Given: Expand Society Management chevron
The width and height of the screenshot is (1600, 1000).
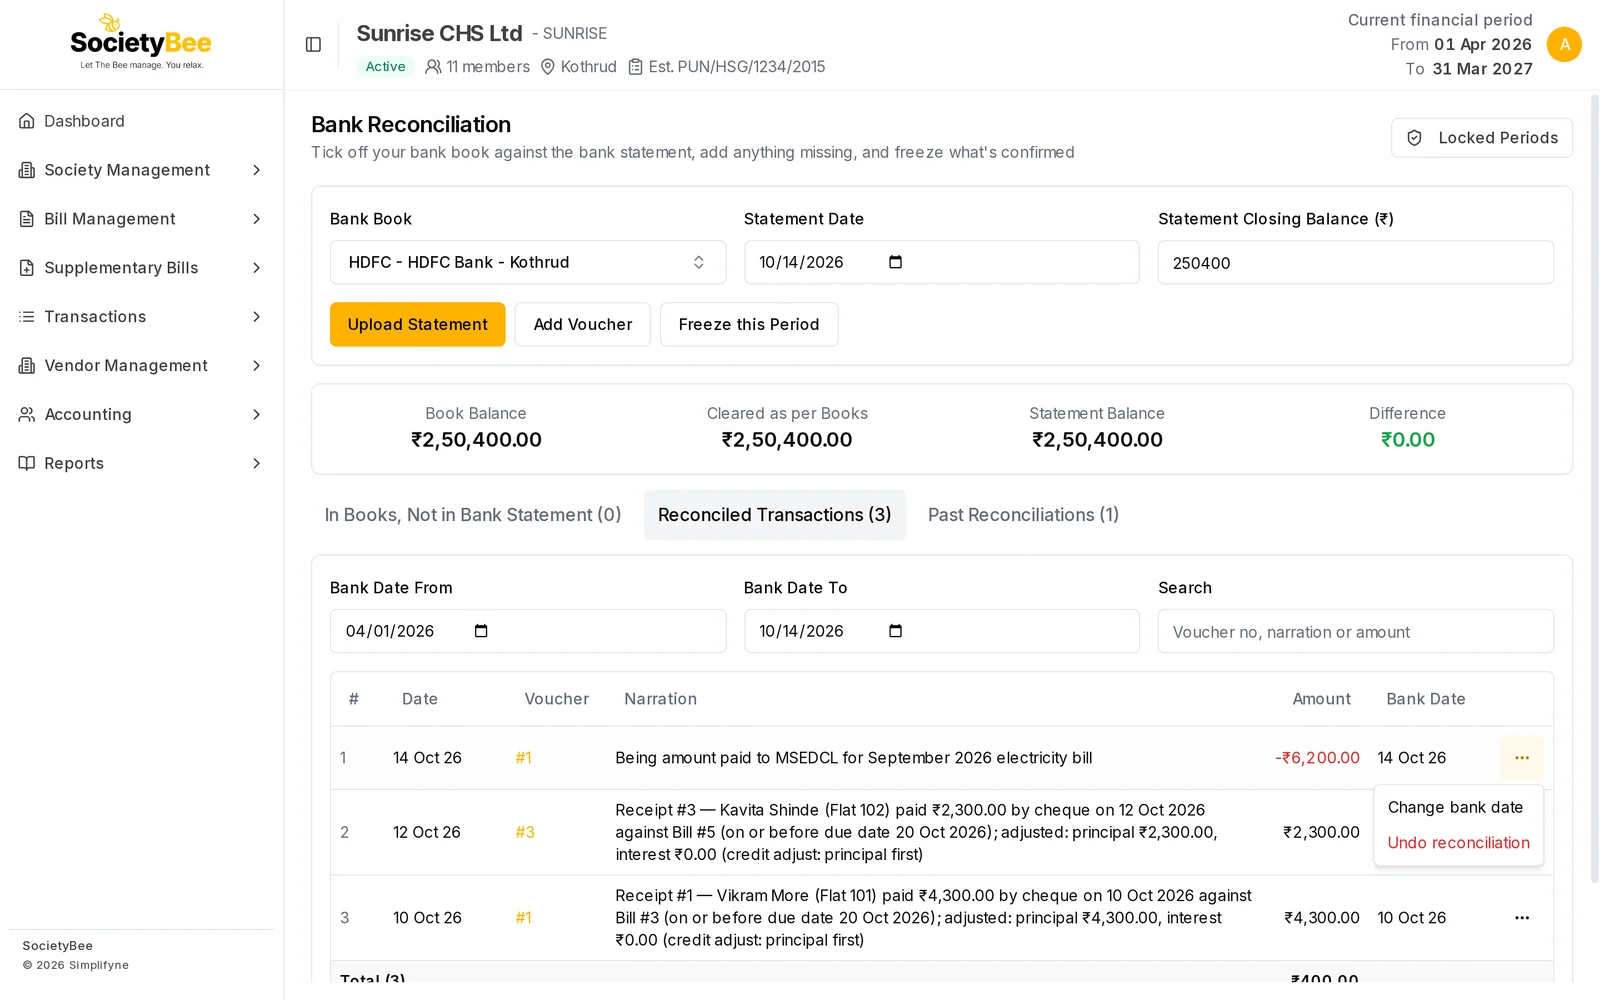Looking at the screenshot, I should tap(257, 170).
